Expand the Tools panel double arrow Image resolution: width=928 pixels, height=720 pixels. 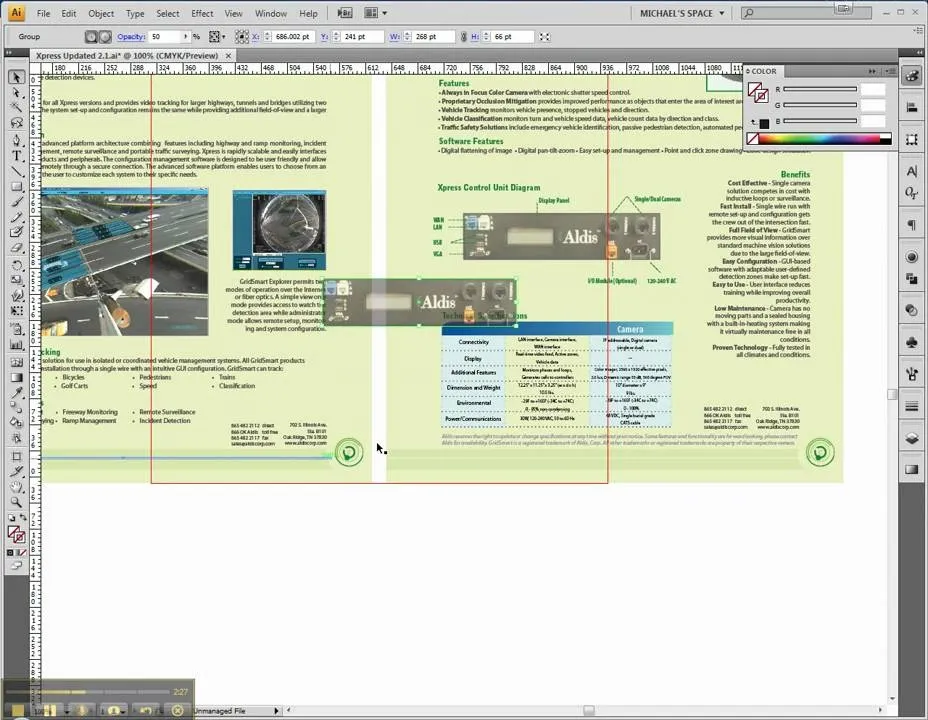point(8,53)
